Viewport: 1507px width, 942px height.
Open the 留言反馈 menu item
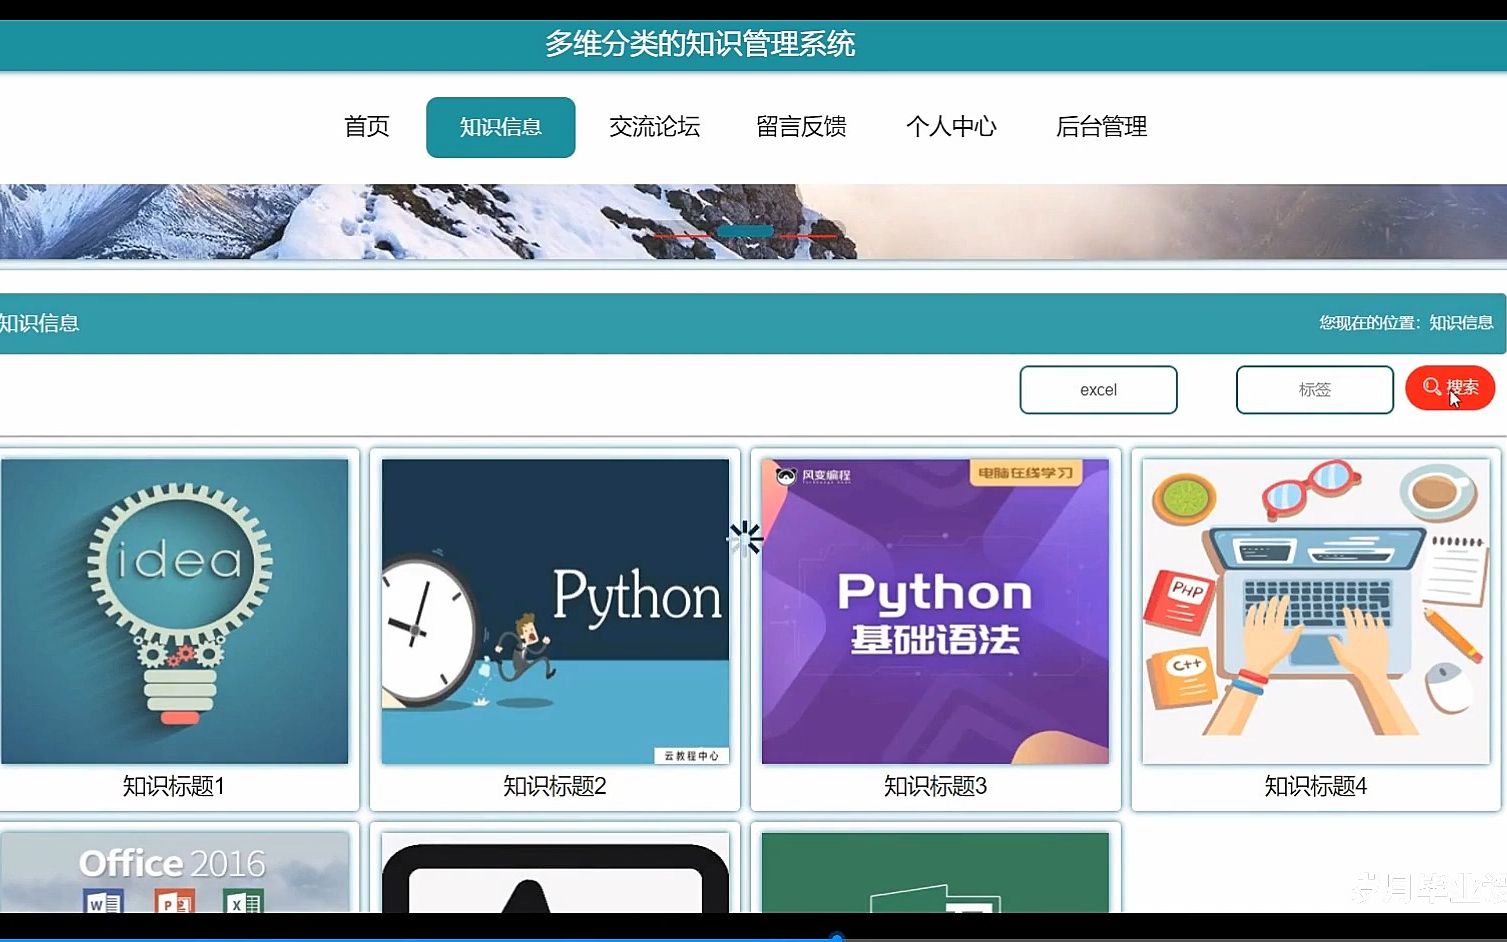pos(801,127)
